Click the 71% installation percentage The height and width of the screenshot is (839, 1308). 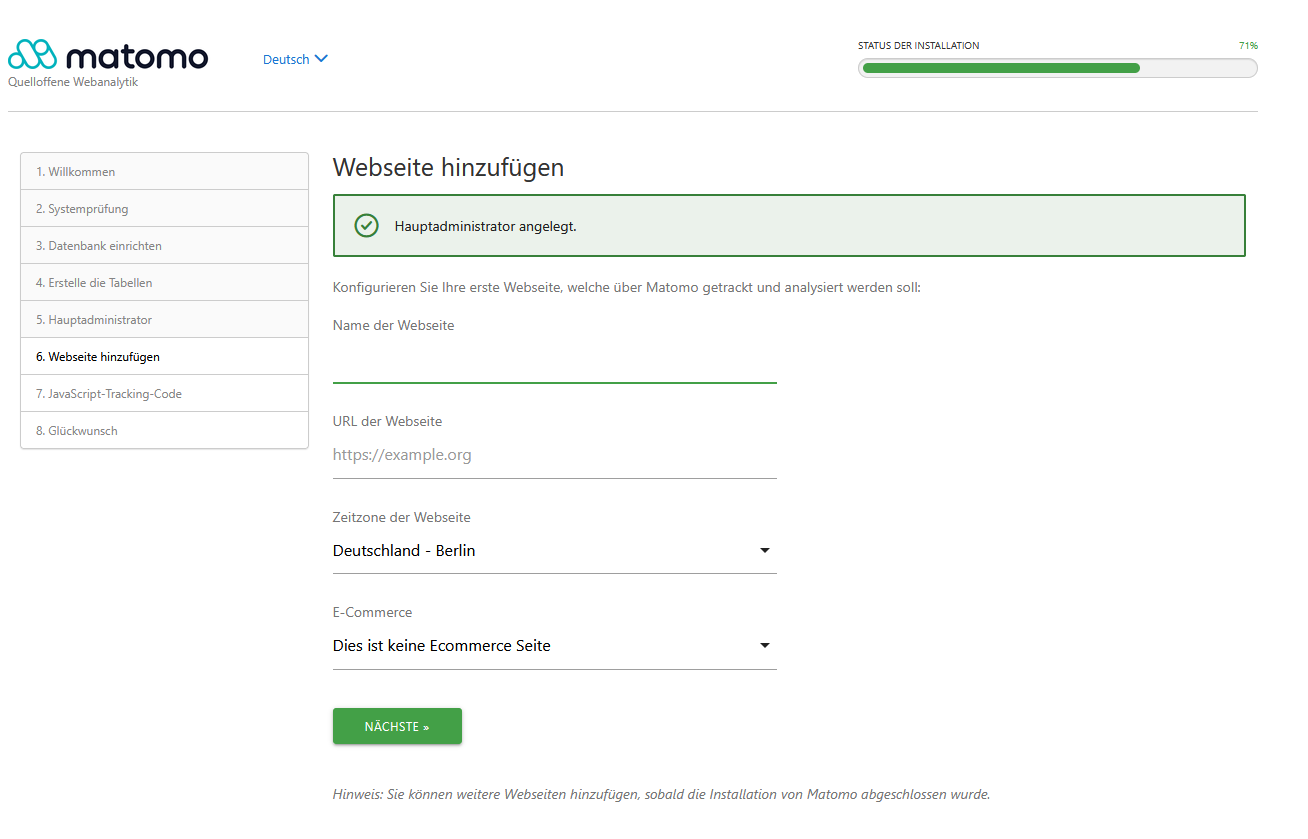tap(1248, 46)
